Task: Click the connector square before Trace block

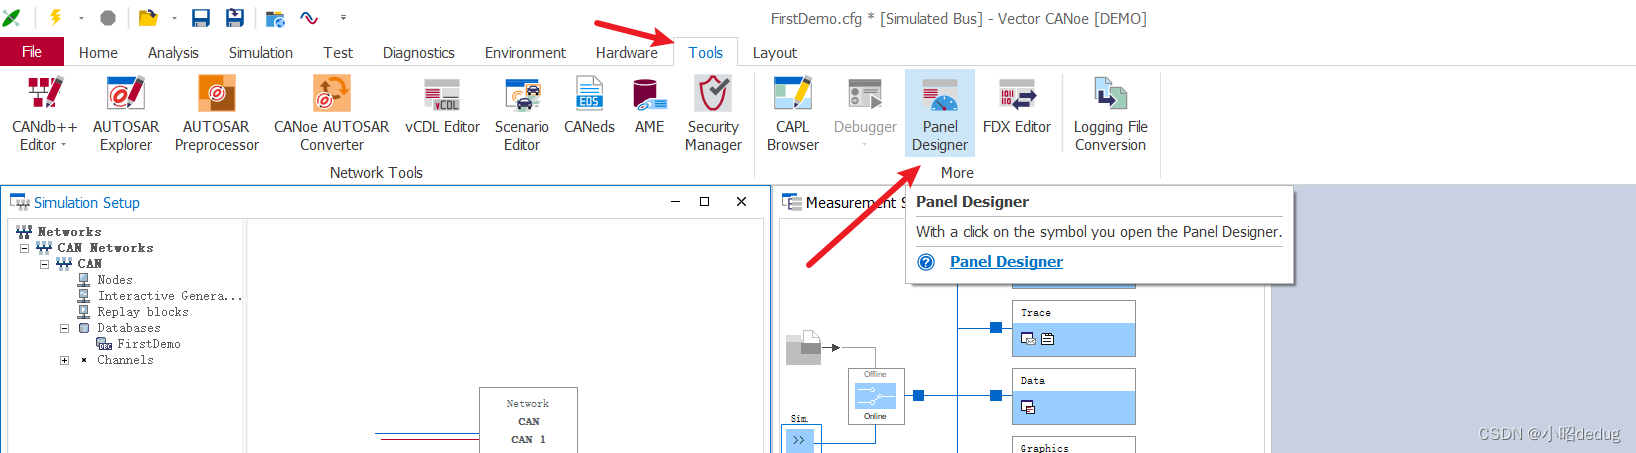Action: (x=996, y=327)
